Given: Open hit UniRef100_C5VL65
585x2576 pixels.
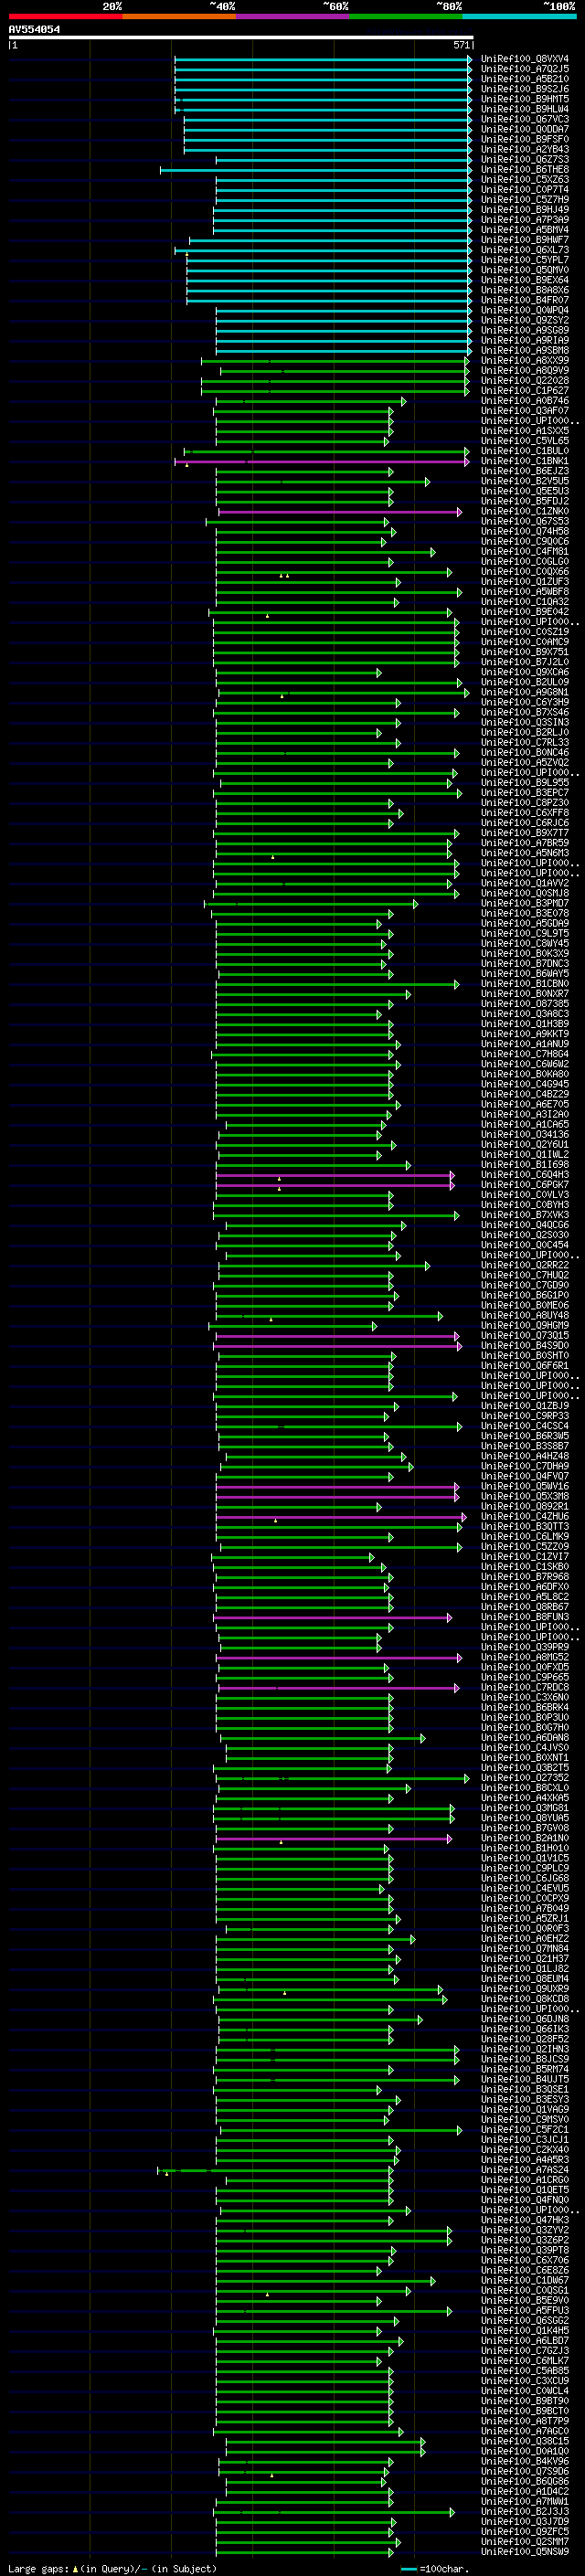Looking at the screenshot, I should point(525,441).
